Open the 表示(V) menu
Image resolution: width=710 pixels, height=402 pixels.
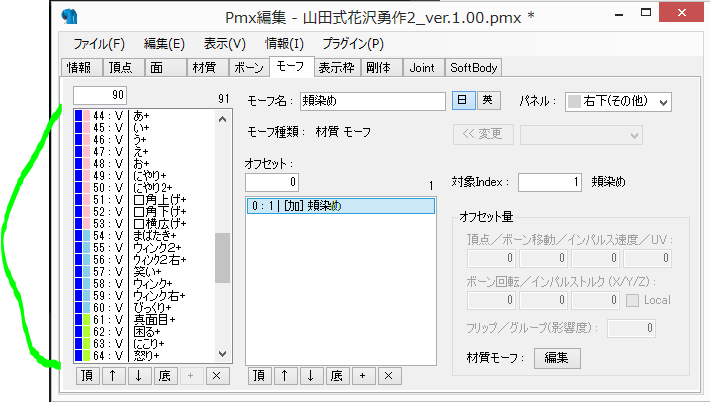[x=225, y=44]
